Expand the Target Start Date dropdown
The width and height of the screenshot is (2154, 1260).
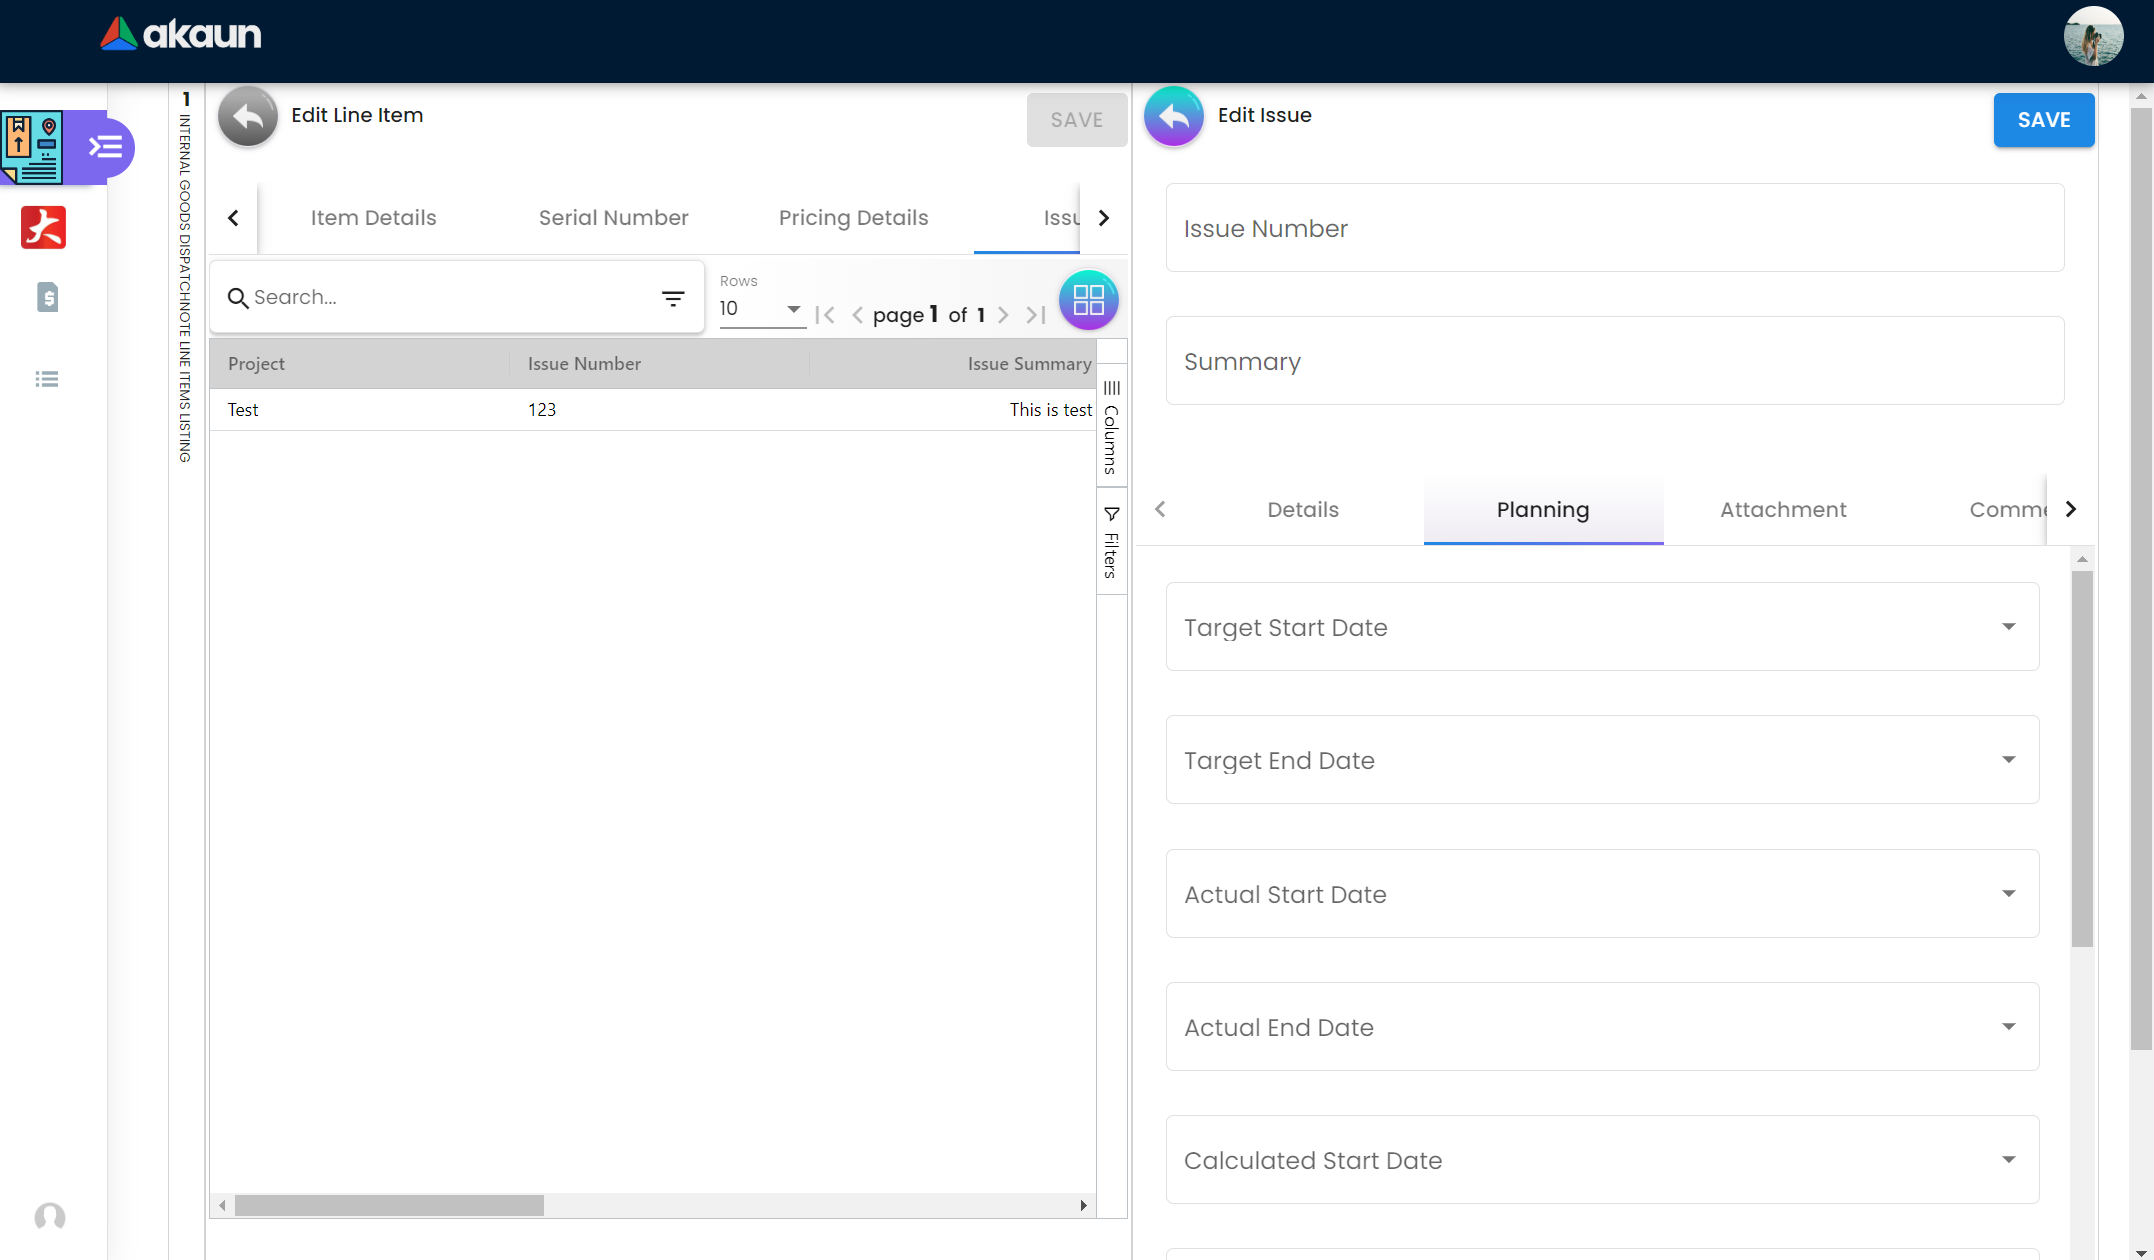[2008, 627]
